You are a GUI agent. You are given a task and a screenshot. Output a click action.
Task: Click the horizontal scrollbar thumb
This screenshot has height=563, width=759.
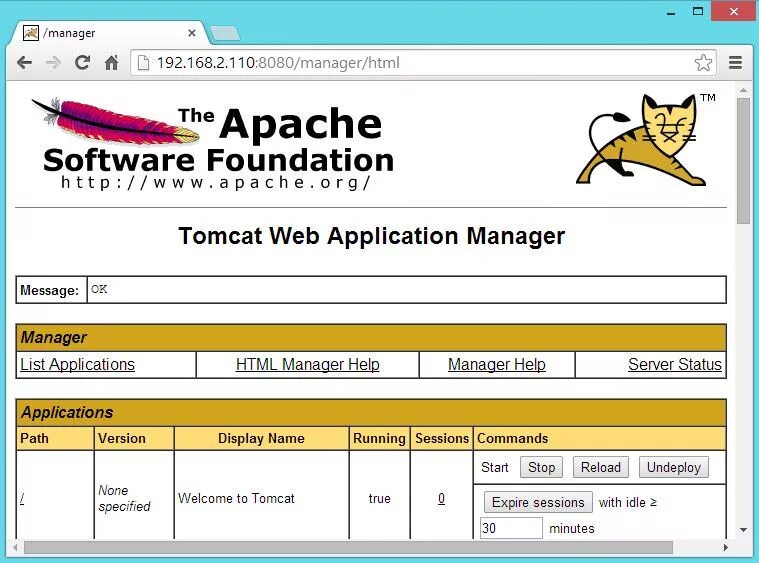(x=349, y=548)
